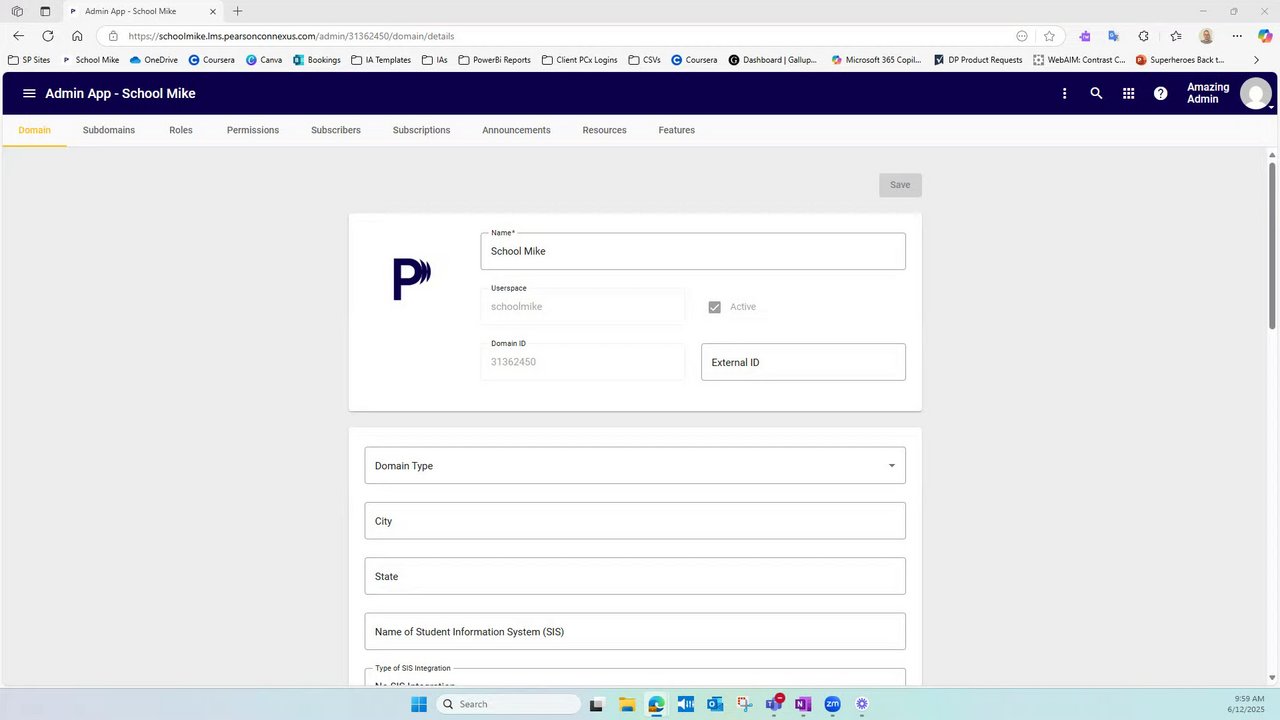Show more bookmarks with the chevron
1280x720 pixels.
(x=1257, y=60)
